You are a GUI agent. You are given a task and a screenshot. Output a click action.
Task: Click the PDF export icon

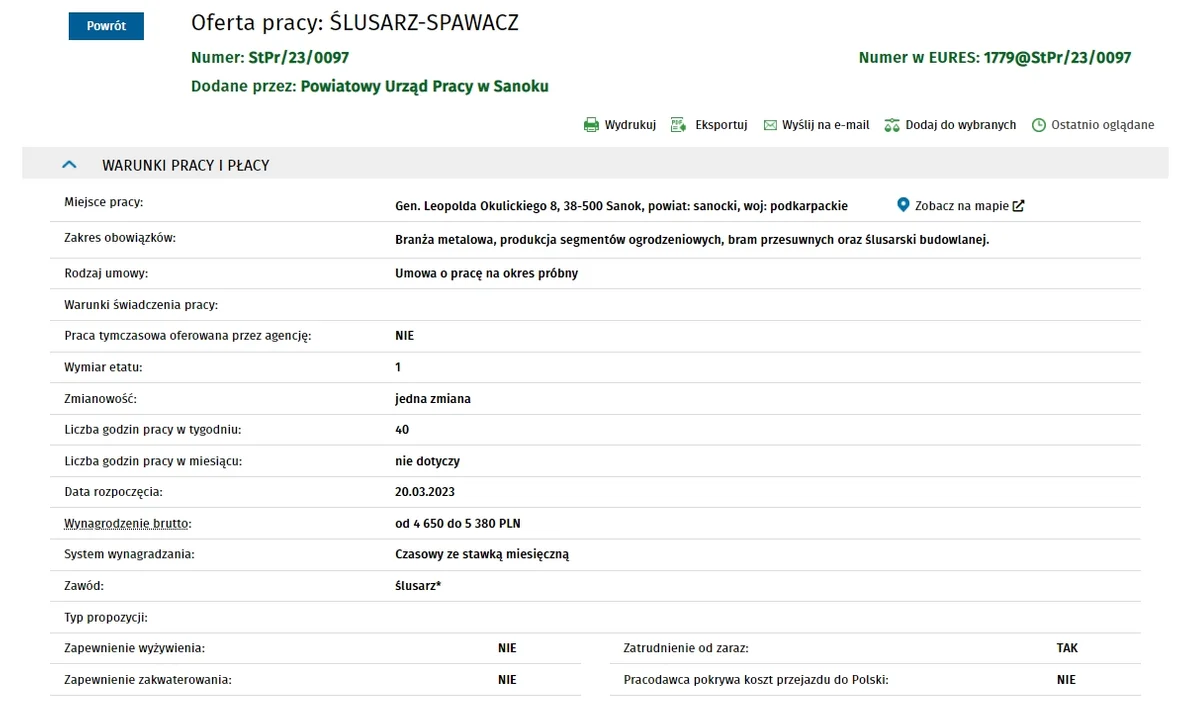pyautogui.click(x=678, y=125)
